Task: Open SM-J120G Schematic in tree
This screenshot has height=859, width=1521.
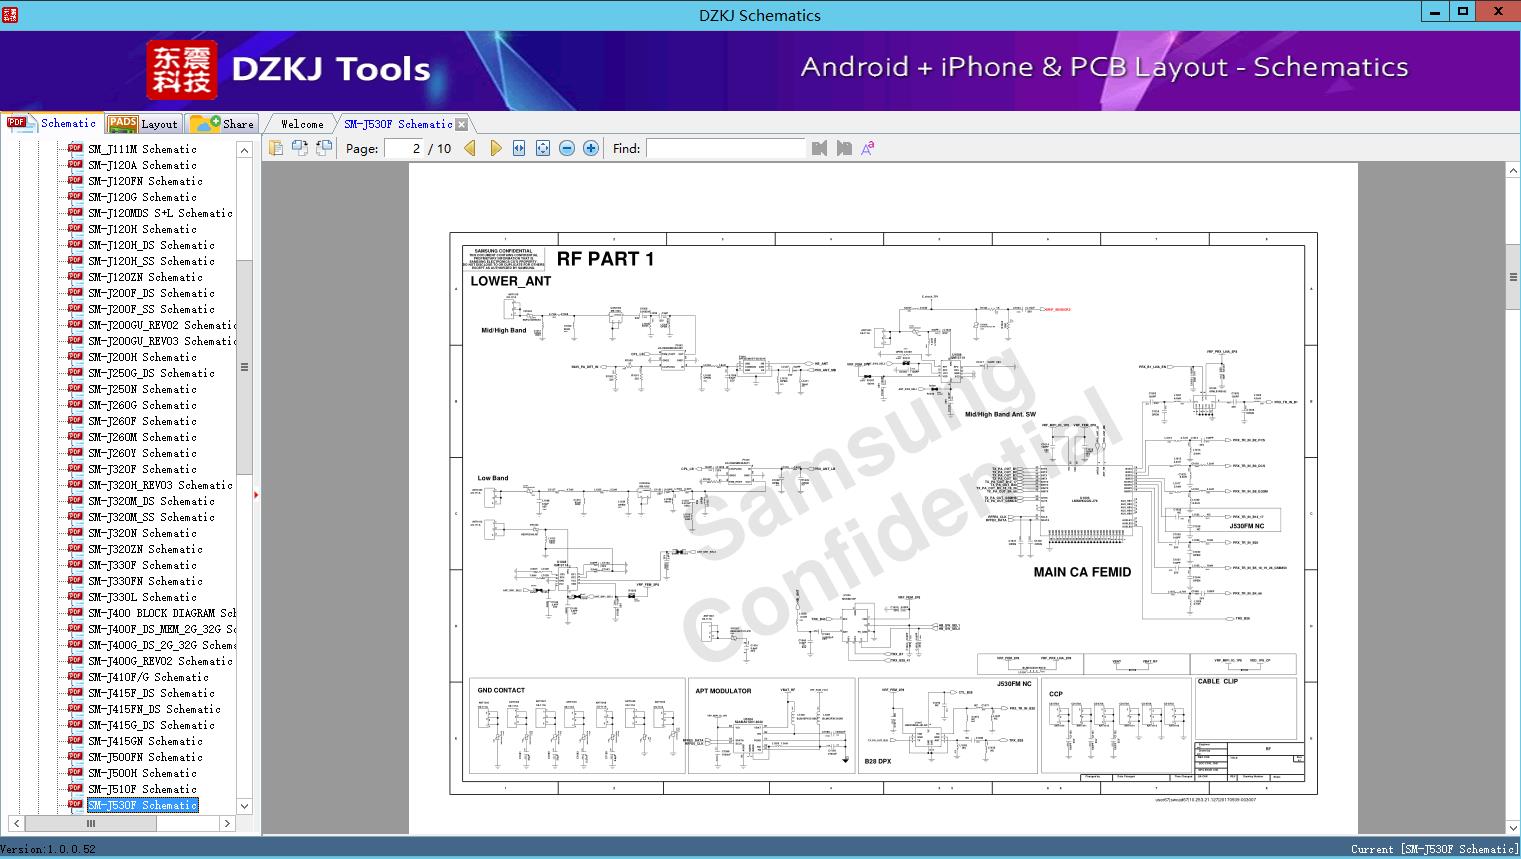Action: [x=142, y=197]
